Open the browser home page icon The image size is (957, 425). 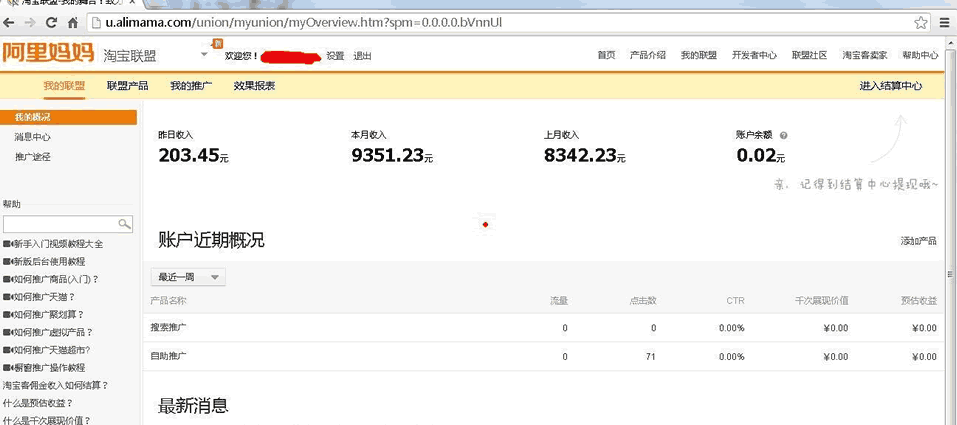click(x=73, y=23)
